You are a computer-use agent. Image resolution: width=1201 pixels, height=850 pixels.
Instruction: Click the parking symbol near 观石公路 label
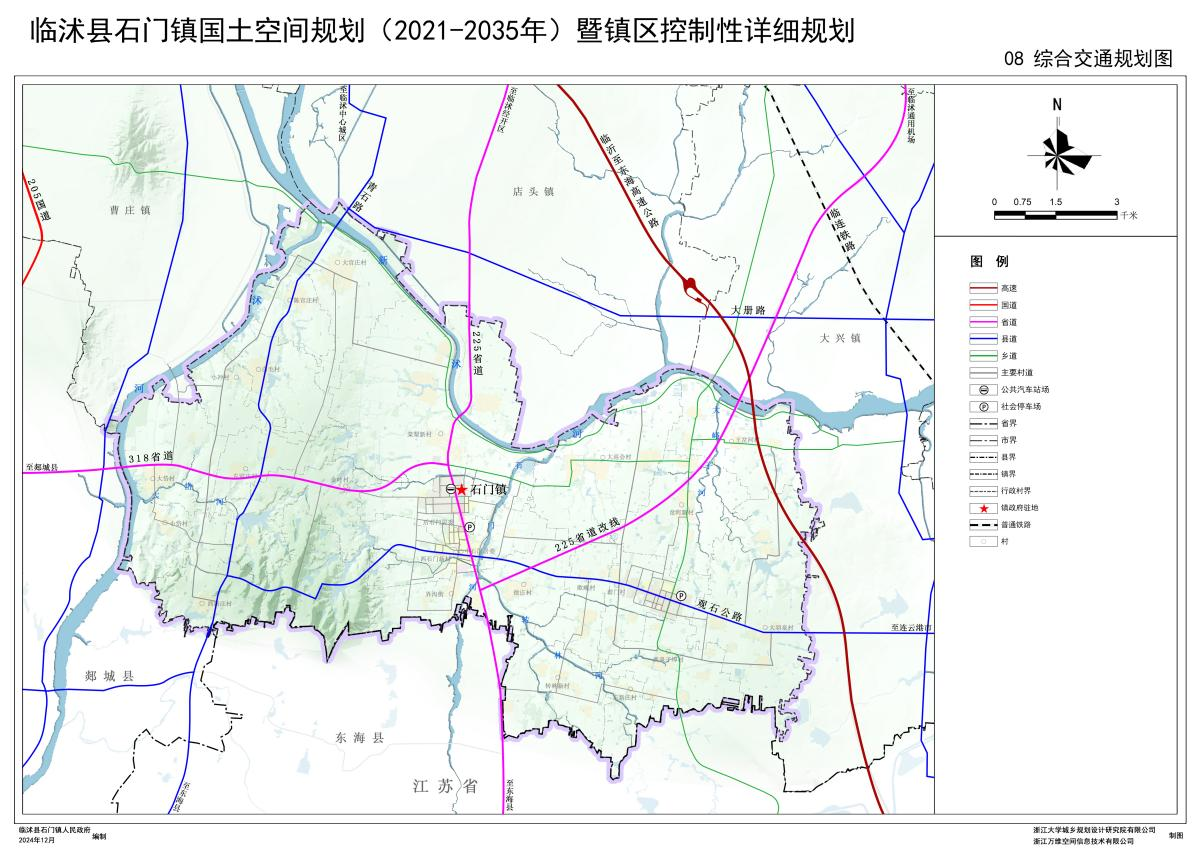pos(680,595)
